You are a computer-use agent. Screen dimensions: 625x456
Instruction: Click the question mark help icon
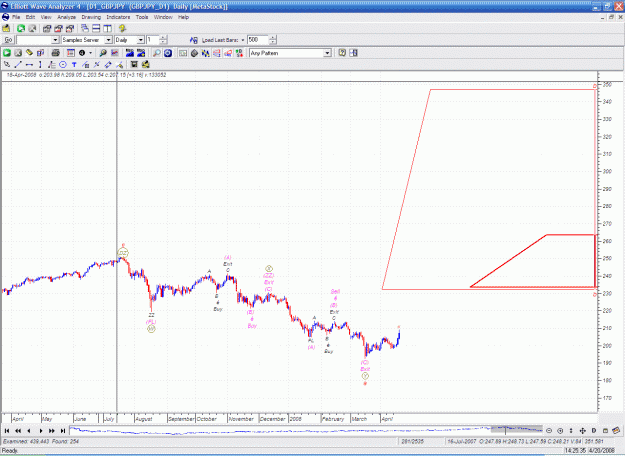[342, 53]
